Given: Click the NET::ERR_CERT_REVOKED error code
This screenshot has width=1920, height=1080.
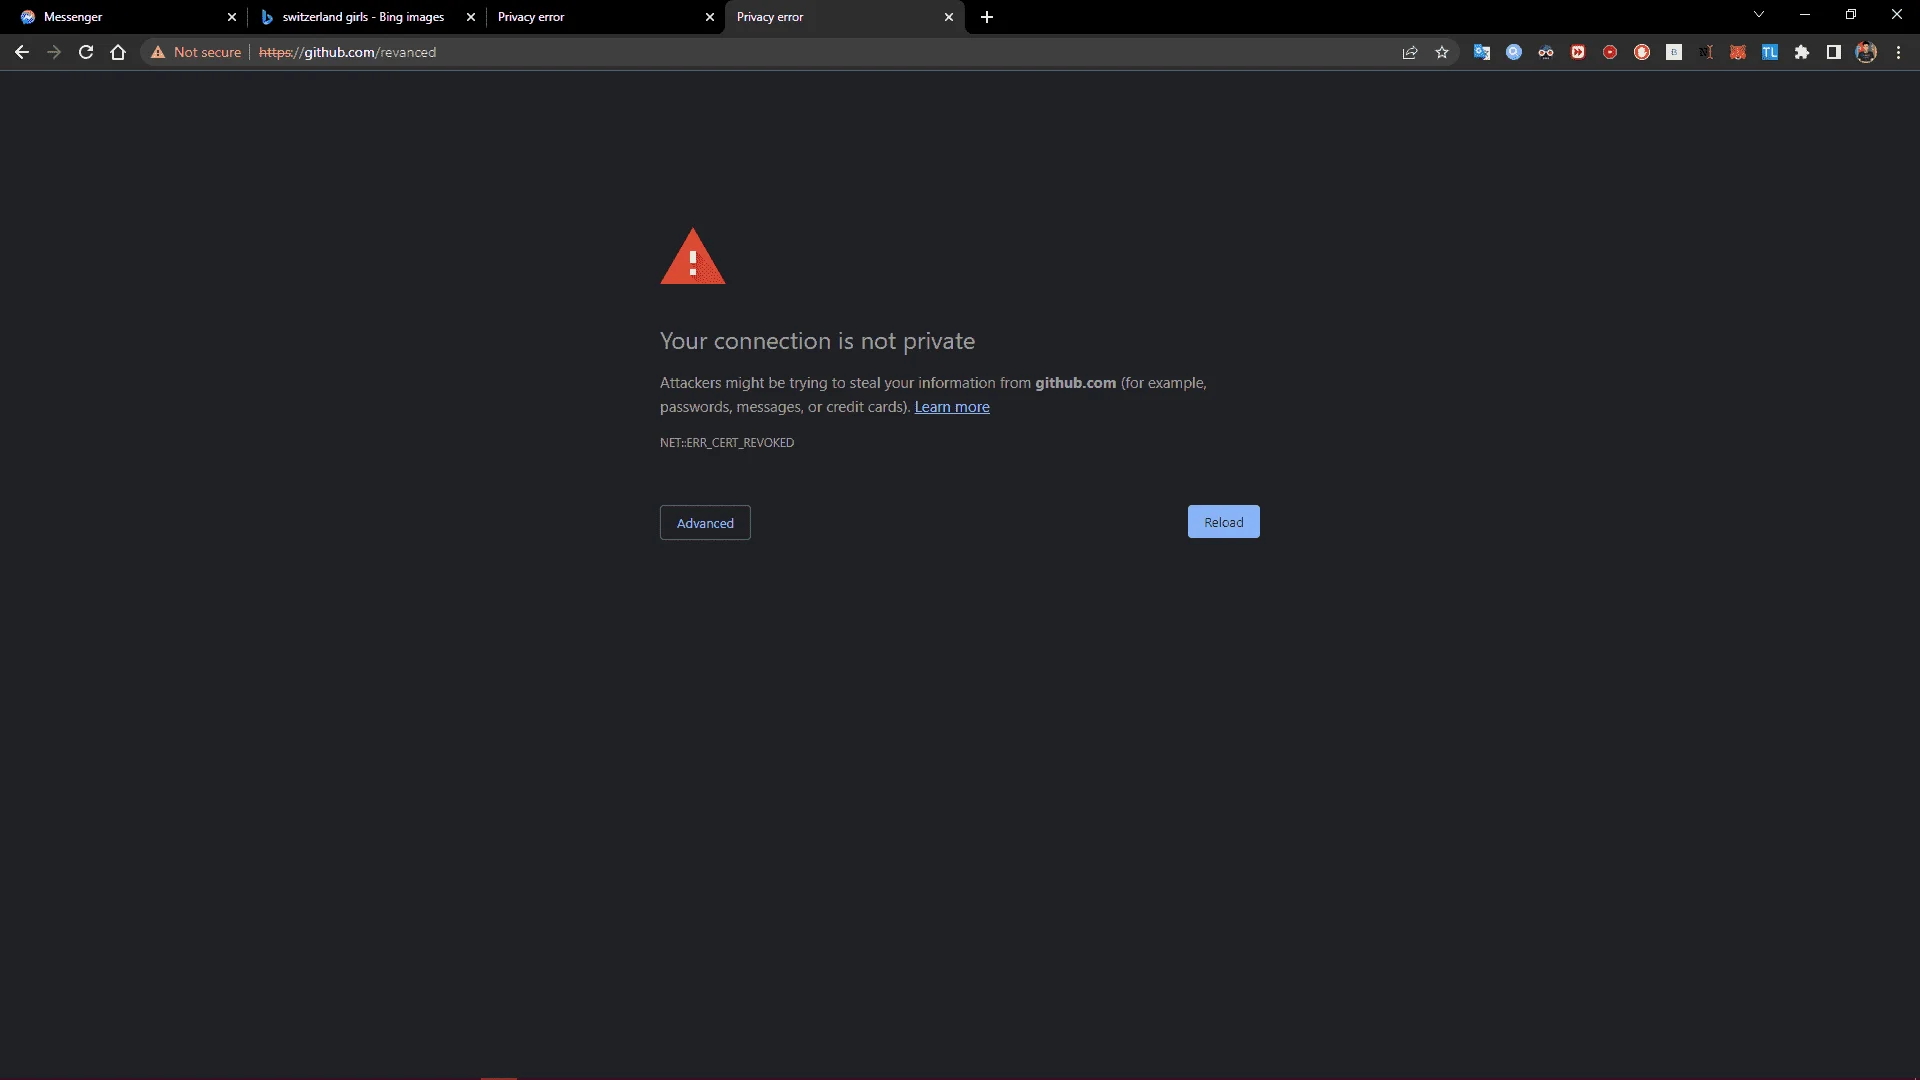Looking at the screenshot, I should (x=727, y=443).
